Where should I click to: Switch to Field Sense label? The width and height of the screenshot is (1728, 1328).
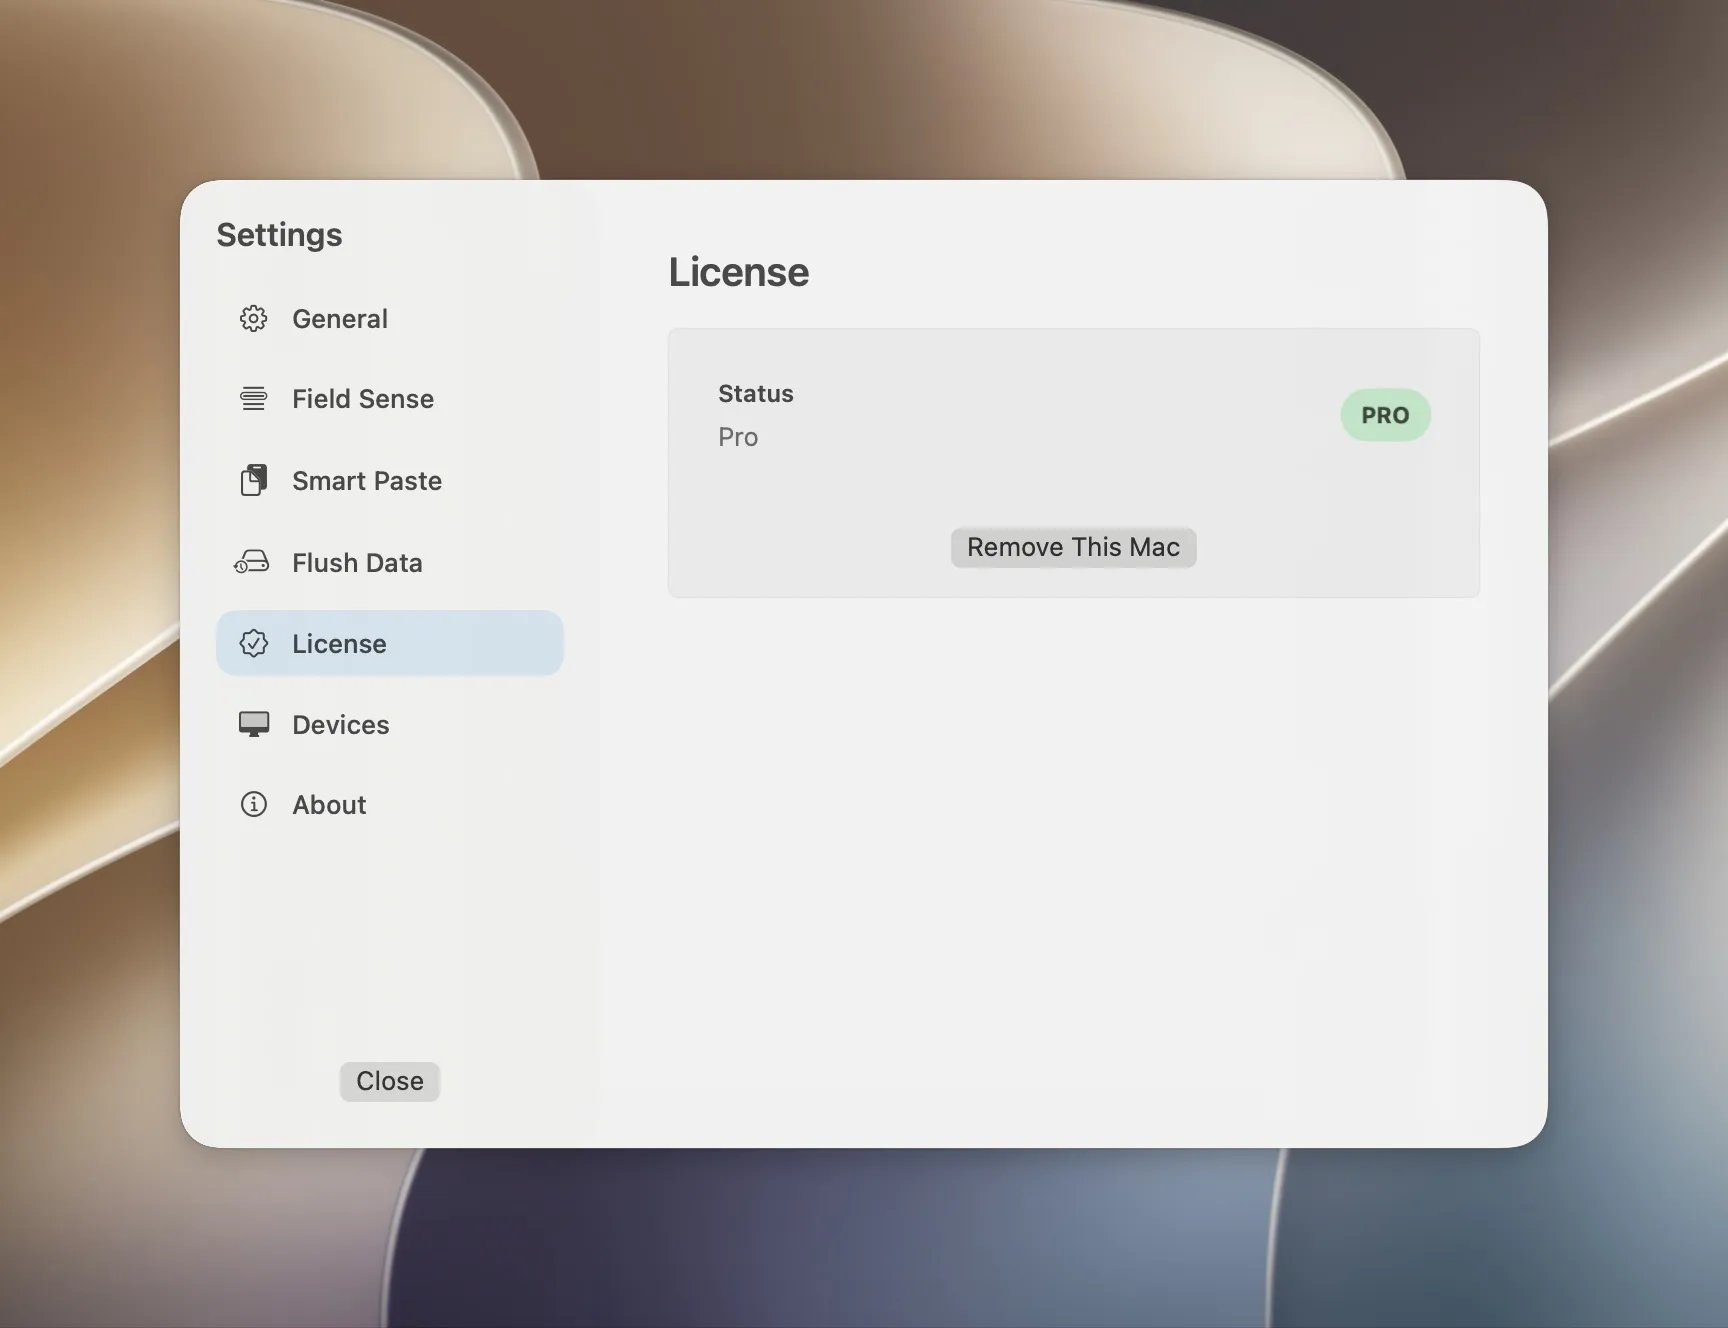363,399
